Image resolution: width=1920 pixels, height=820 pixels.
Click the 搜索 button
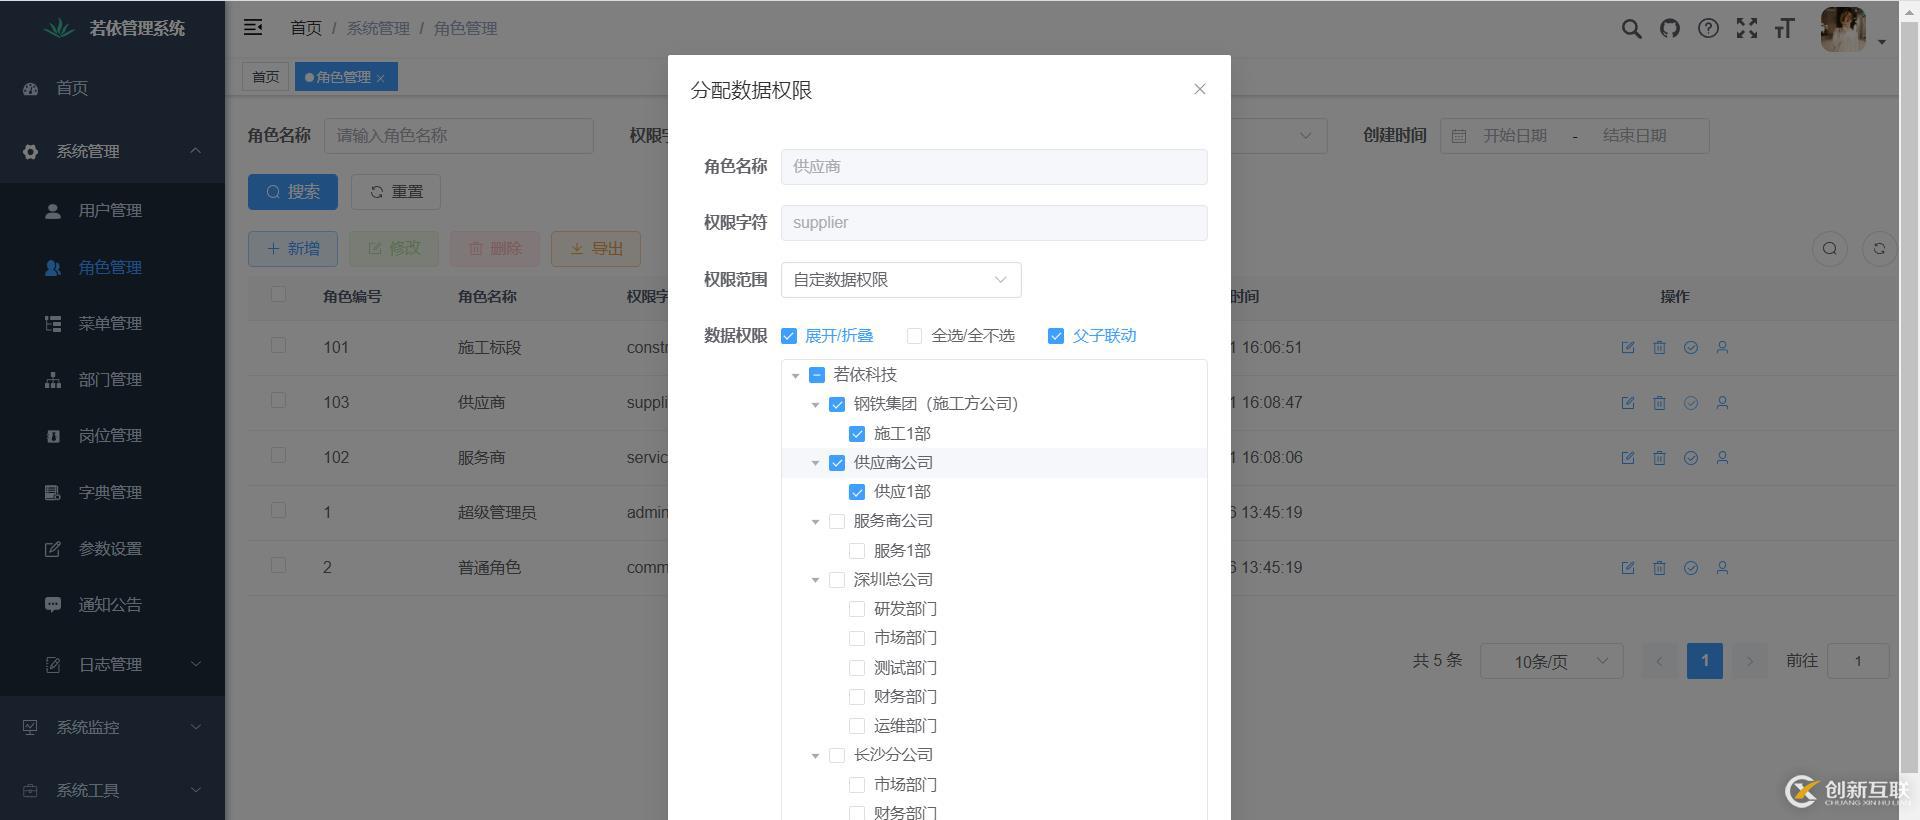[293, 192]
